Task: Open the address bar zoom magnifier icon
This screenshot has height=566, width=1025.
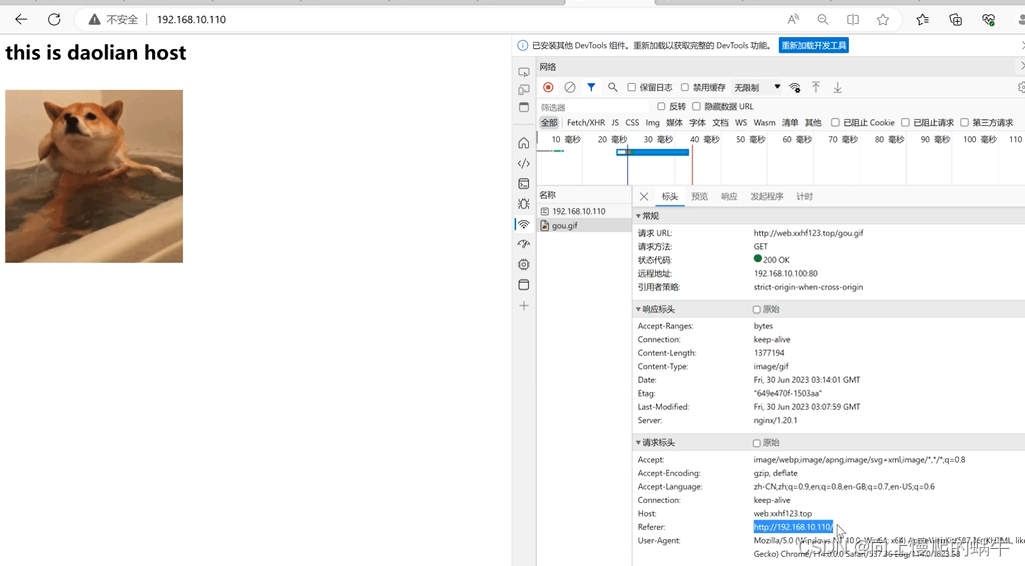Action: (823, 20)
